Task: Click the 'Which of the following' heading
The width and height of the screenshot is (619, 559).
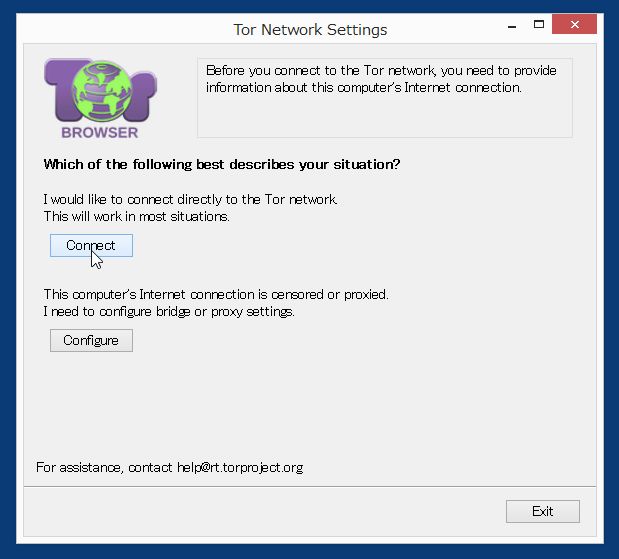Action: tap(222, 164)
